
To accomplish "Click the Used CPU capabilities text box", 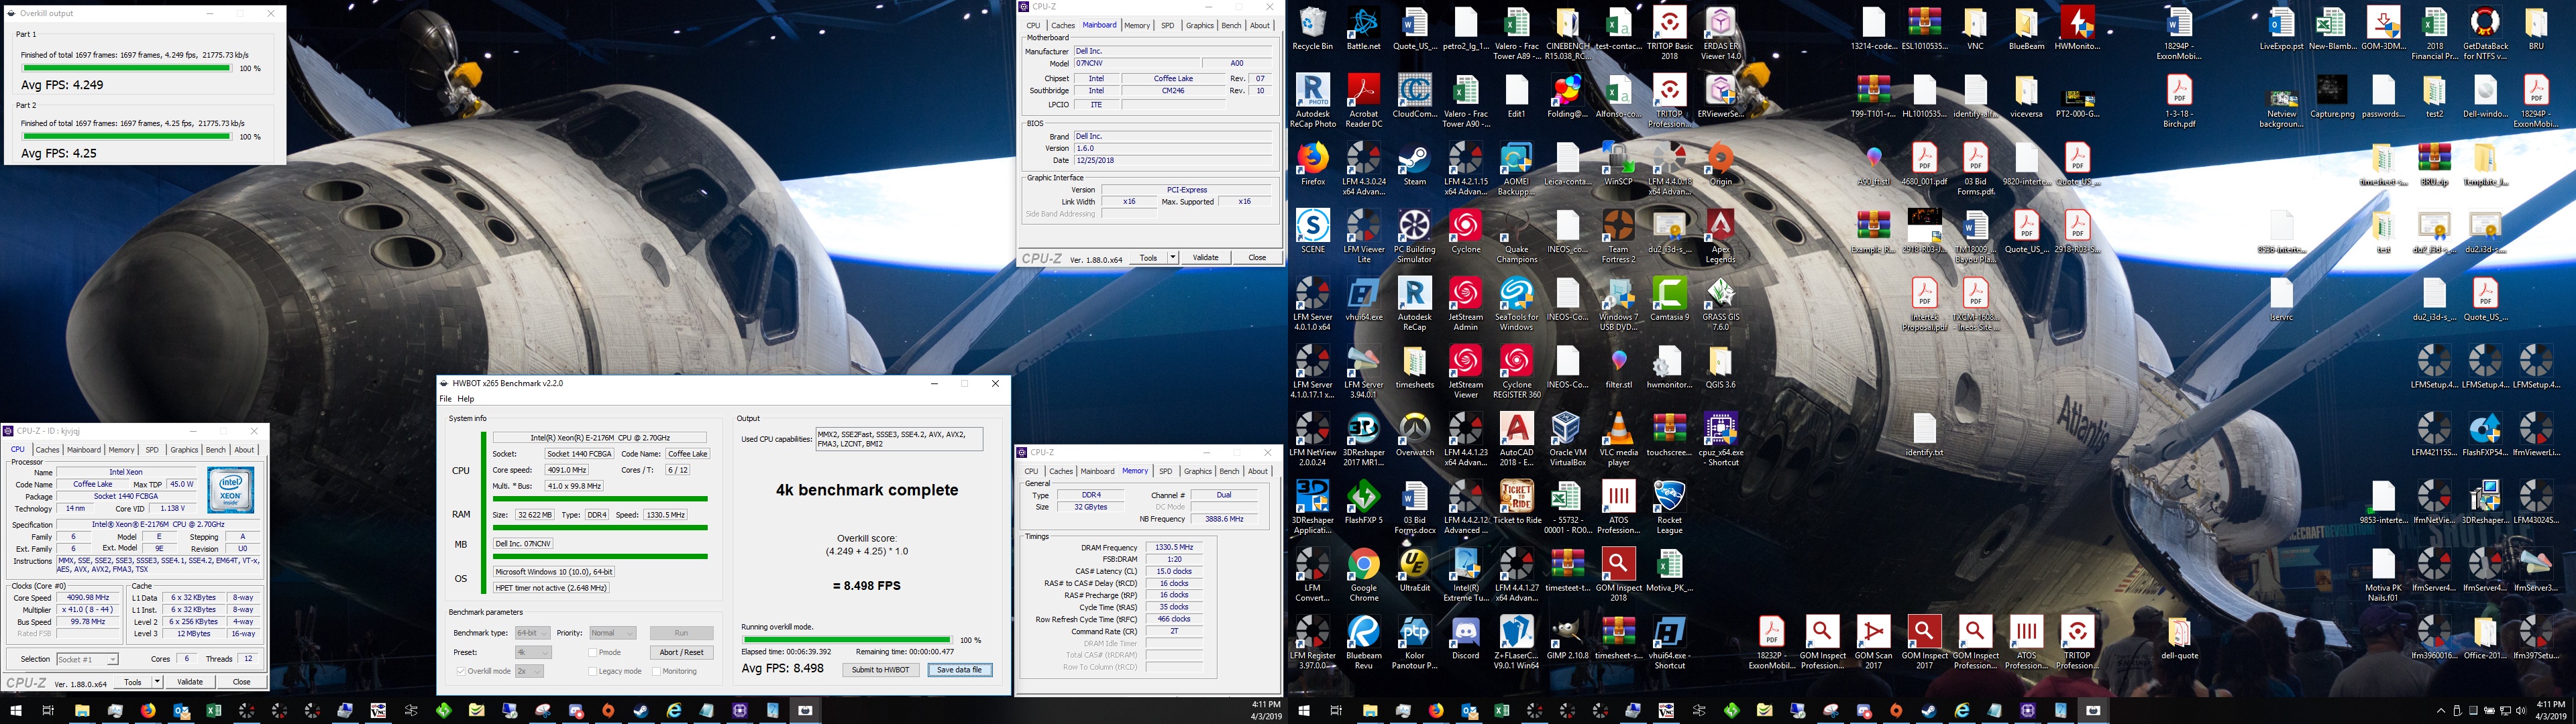I will 899,439.
